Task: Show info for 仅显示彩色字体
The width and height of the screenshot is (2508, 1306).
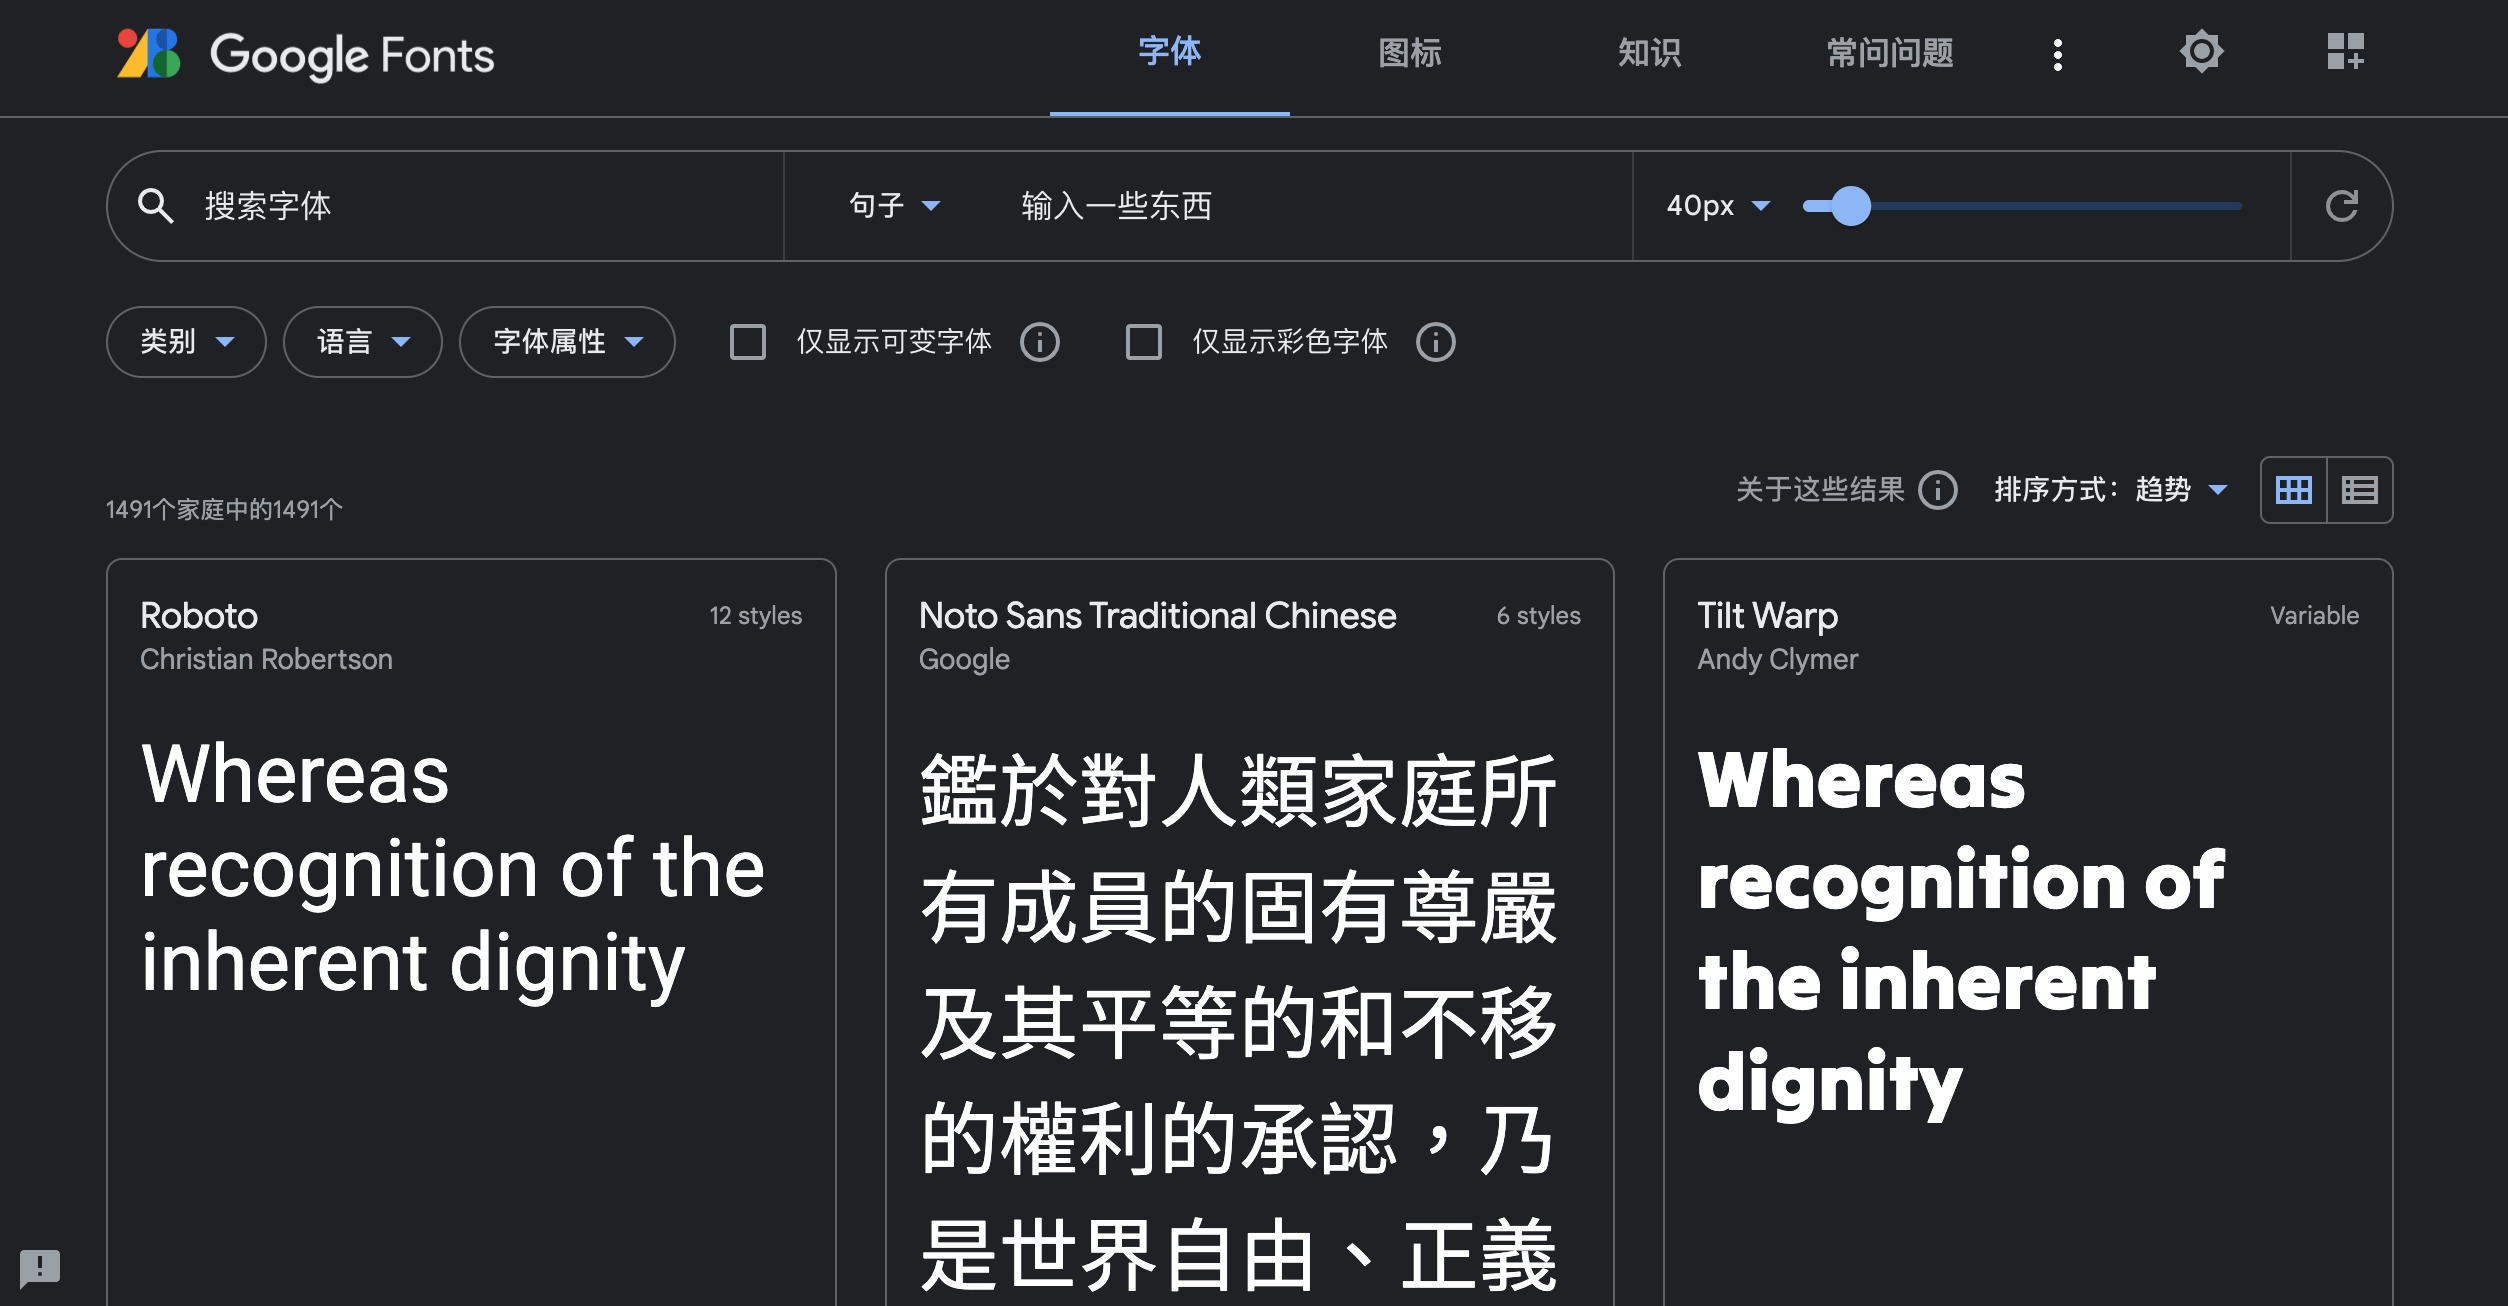Action: tap(1435, 342)
